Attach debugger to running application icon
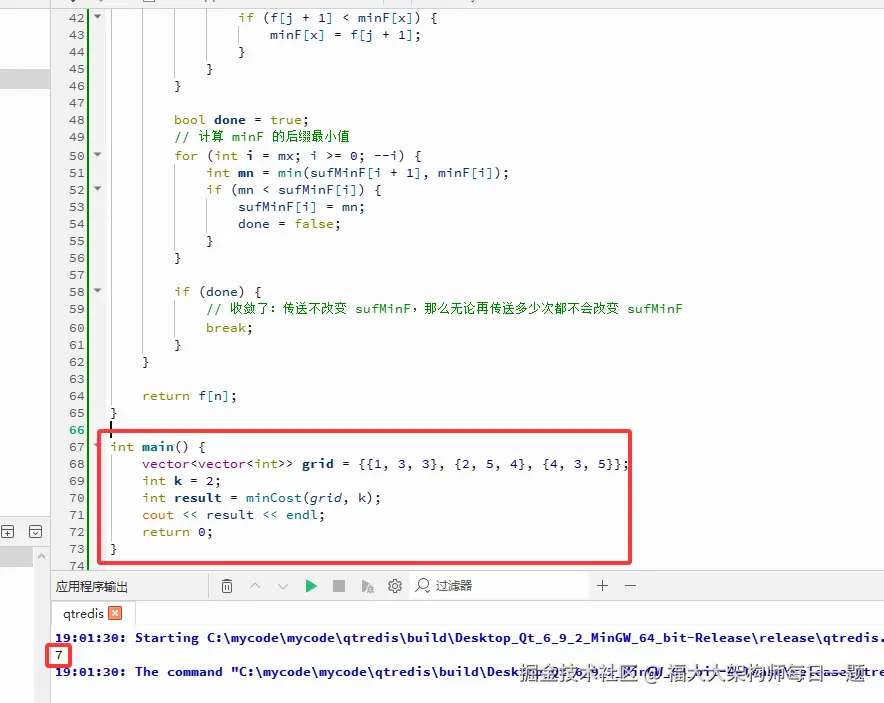 click(367, 586)
